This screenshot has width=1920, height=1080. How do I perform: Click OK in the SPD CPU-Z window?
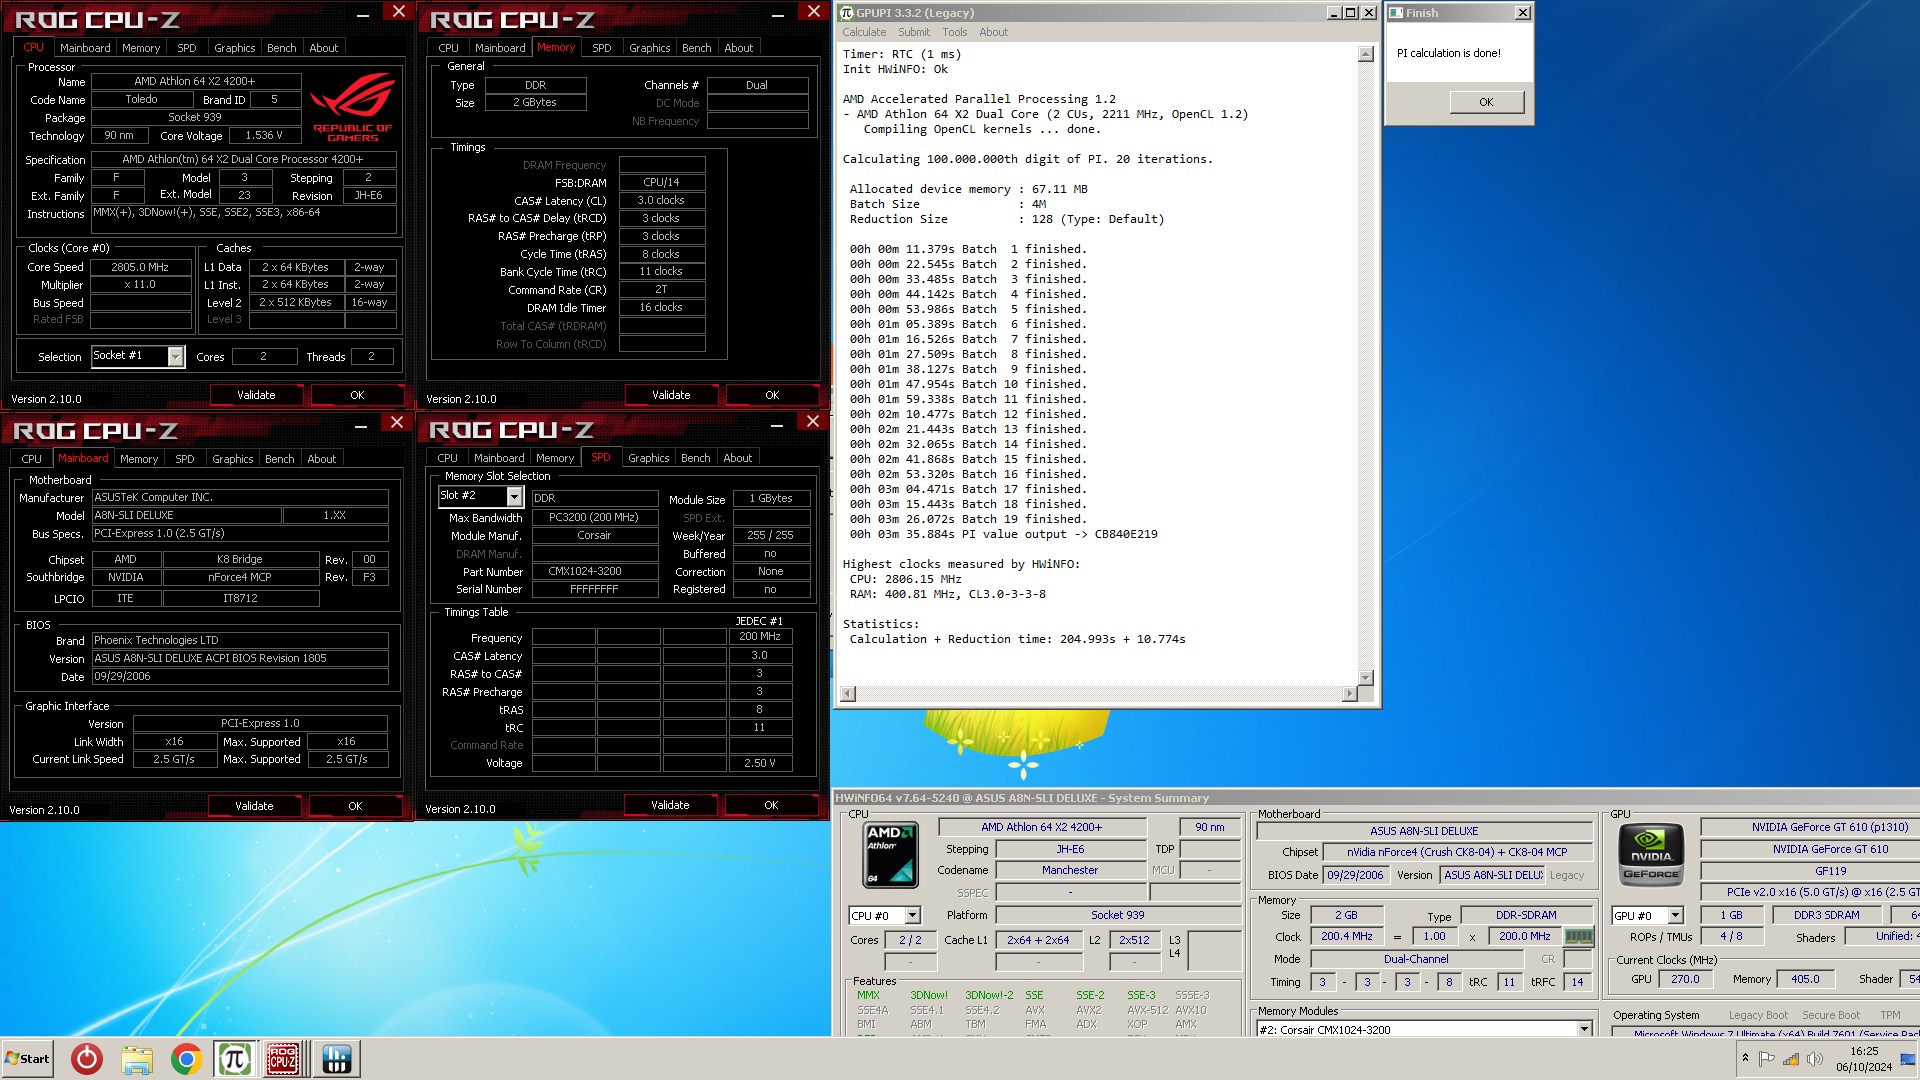(771, 805)
